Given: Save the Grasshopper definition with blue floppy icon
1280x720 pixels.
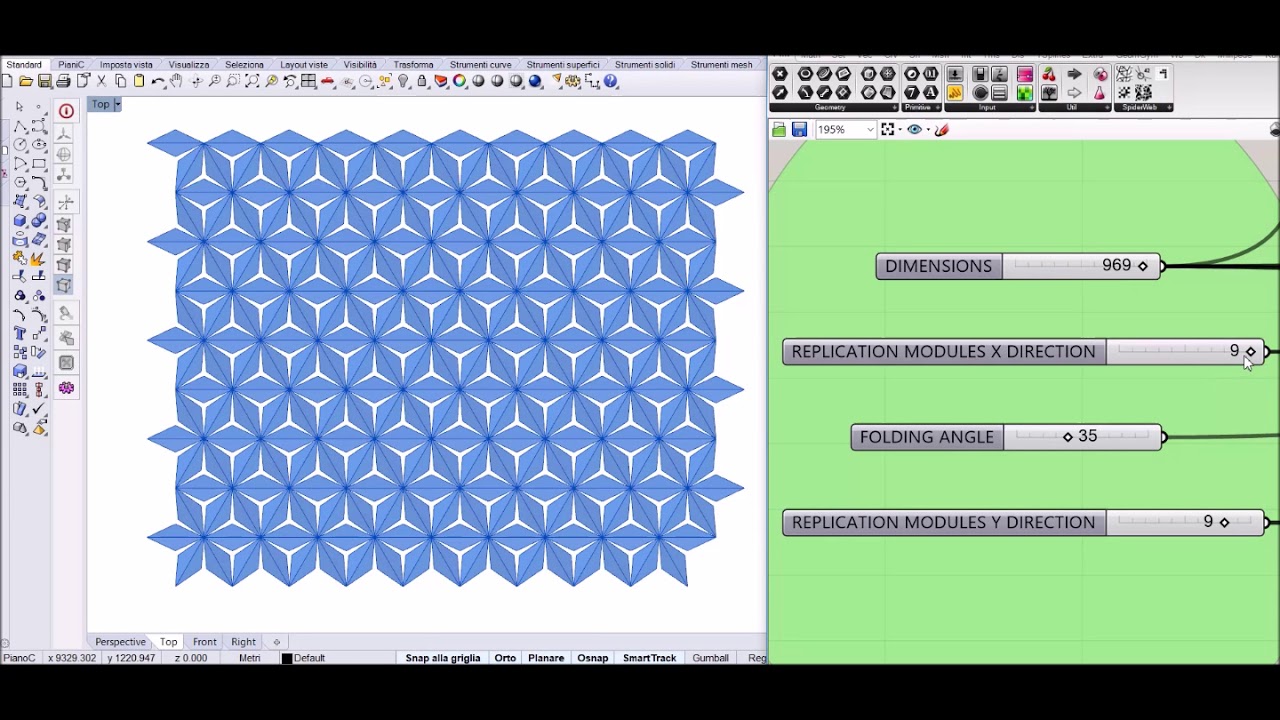Looking at the screenshot, I should click(799, 129).
